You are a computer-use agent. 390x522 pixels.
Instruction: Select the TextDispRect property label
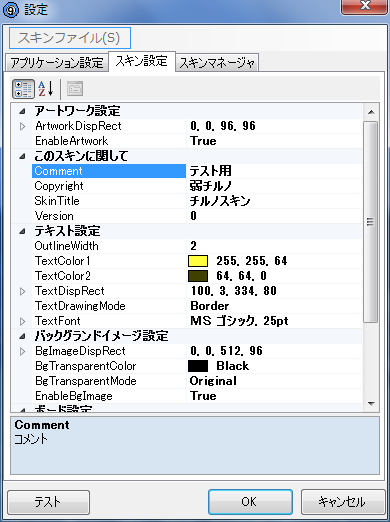click(70, 291)
